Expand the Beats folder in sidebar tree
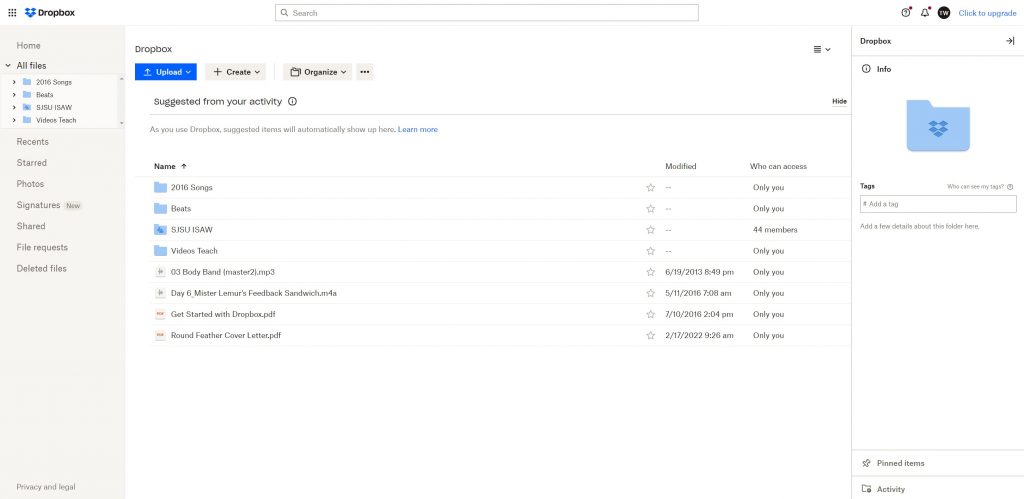 pyautogui.click(x=14, y=95)
